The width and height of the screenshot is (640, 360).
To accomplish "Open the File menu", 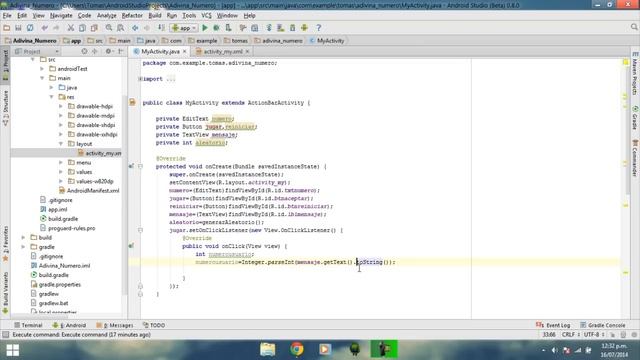I will (7, 16).
